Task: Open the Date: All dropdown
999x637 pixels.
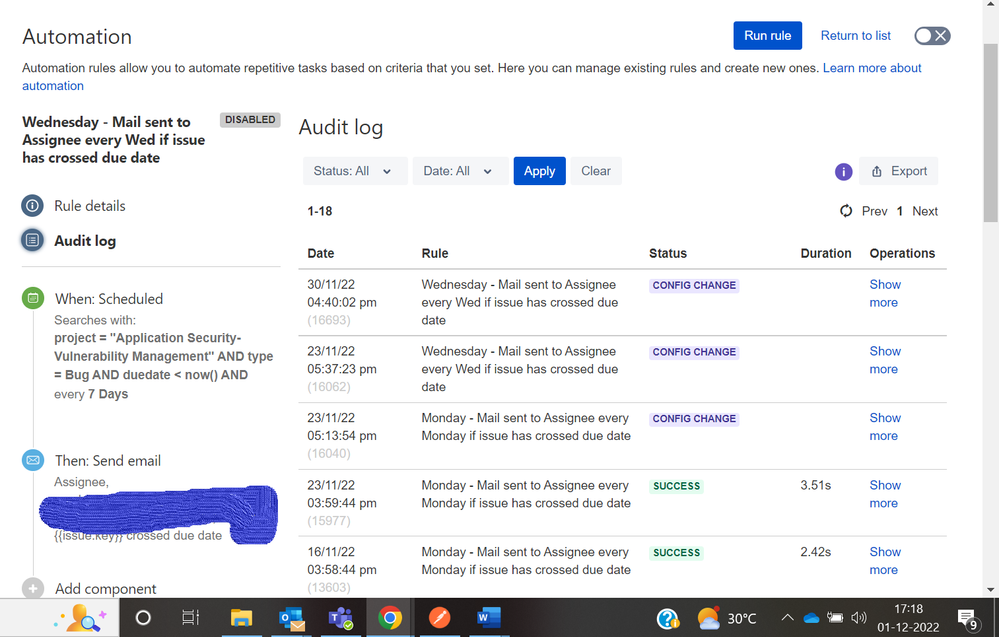Action: pos(460,171)
